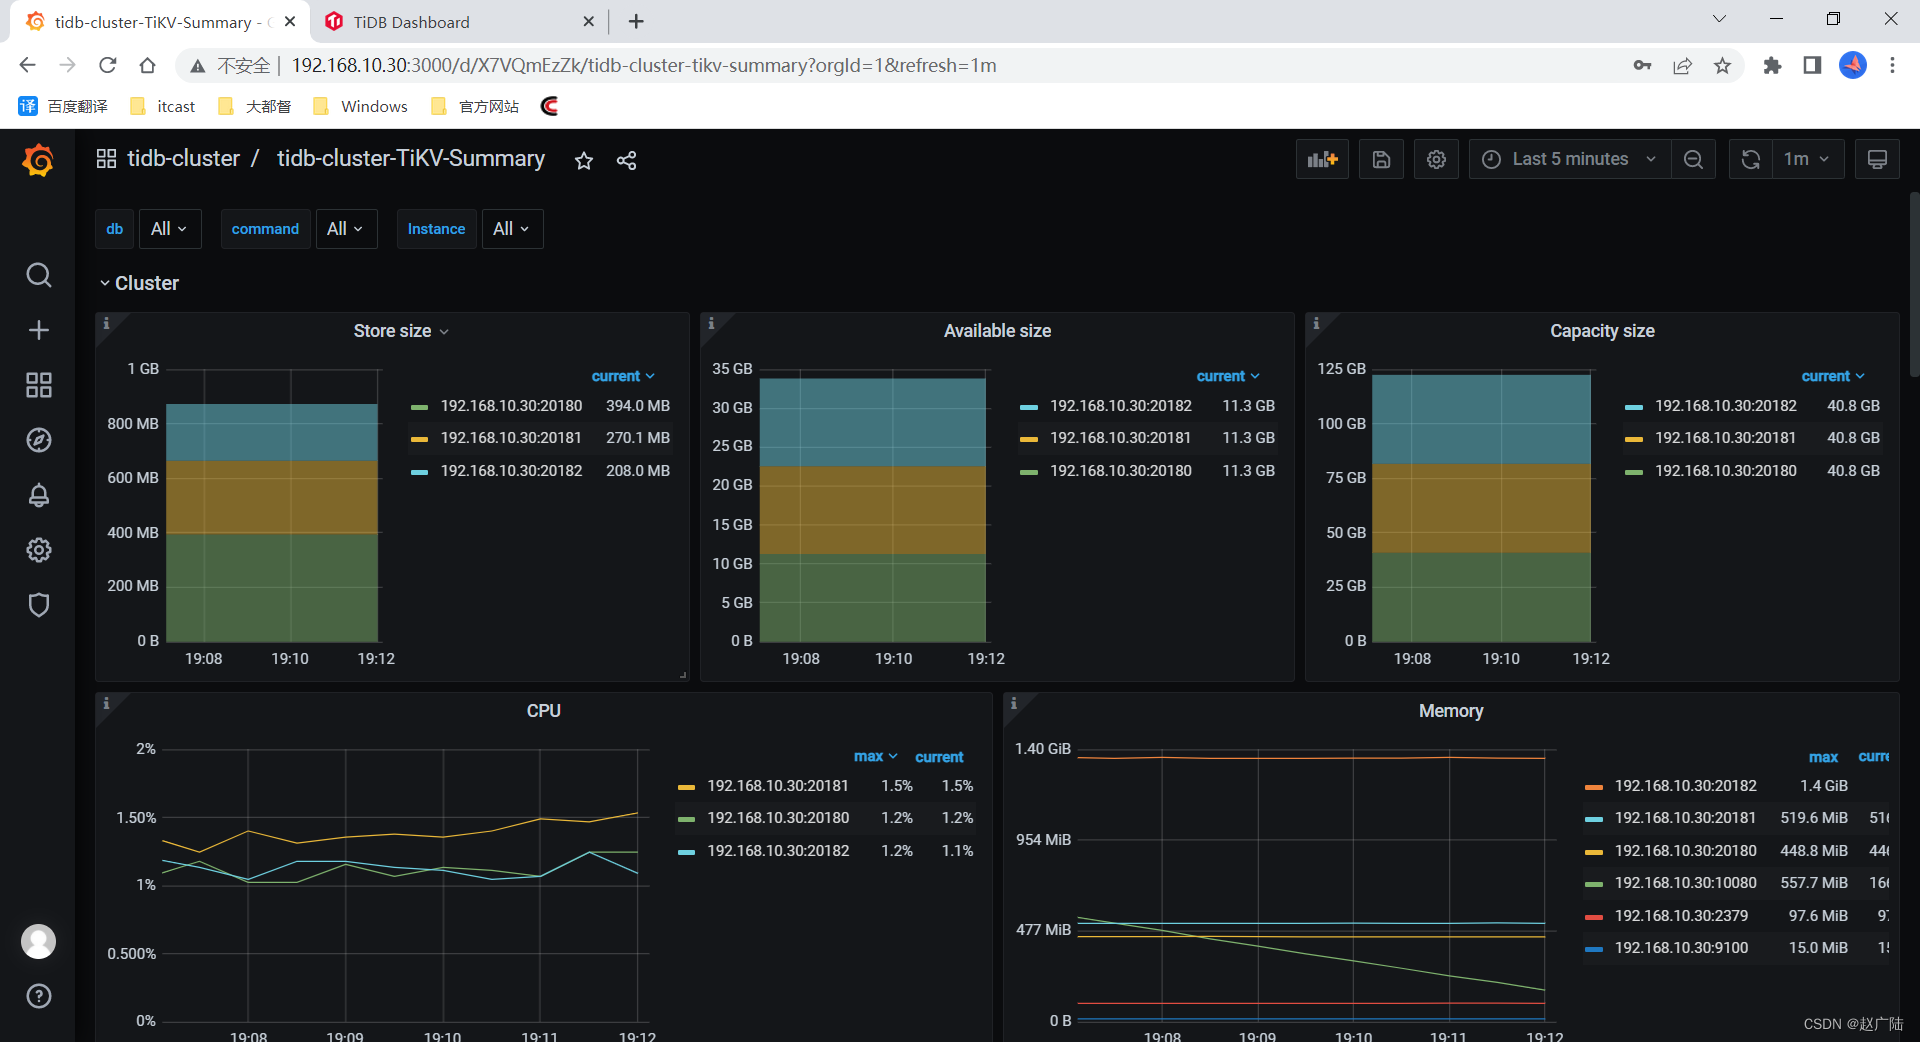Save dashboard using disk icon
Viewport: 1920px width, 1042px height.
click(x=1381, y=159)
